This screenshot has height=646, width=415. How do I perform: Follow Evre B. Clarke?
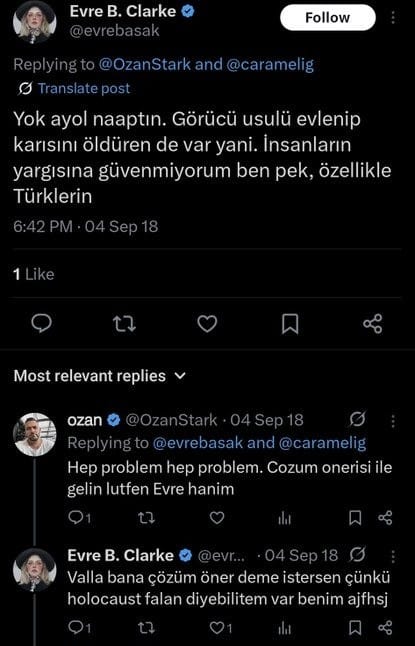328,18
